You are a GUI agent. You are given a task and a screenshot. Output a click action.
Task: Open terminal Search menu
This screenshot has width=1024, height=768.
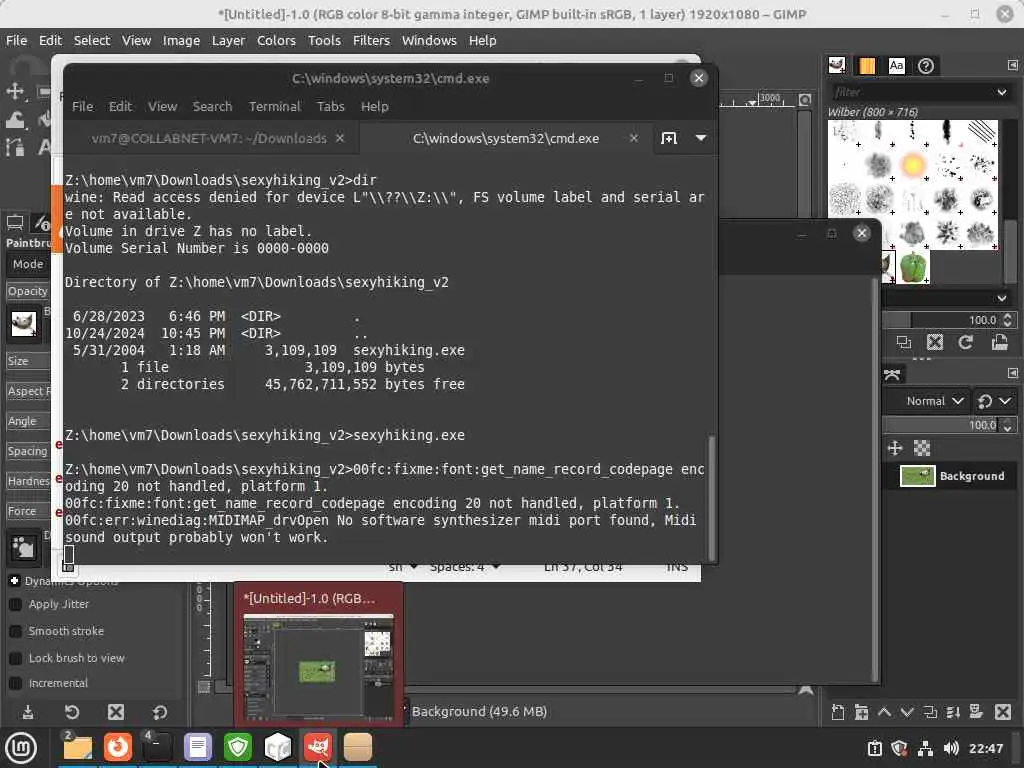[212, 106]
